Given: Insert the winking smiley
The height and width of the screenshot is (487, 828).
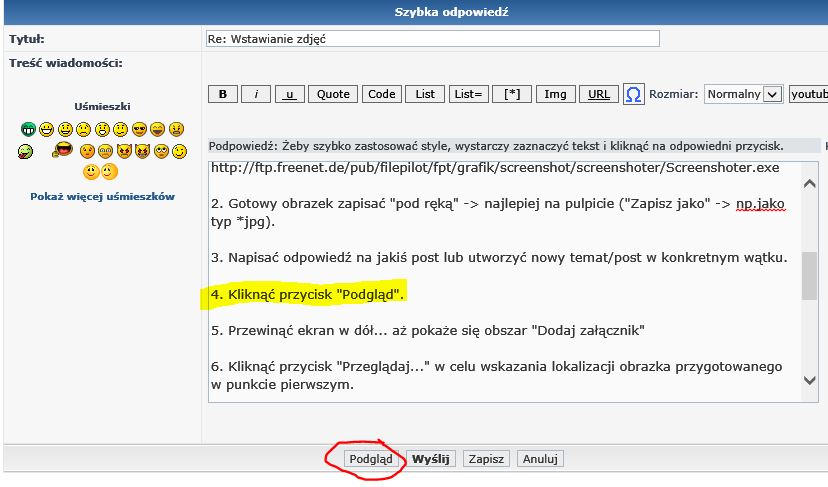Looking at the screenshot, I should pos(179,151).
